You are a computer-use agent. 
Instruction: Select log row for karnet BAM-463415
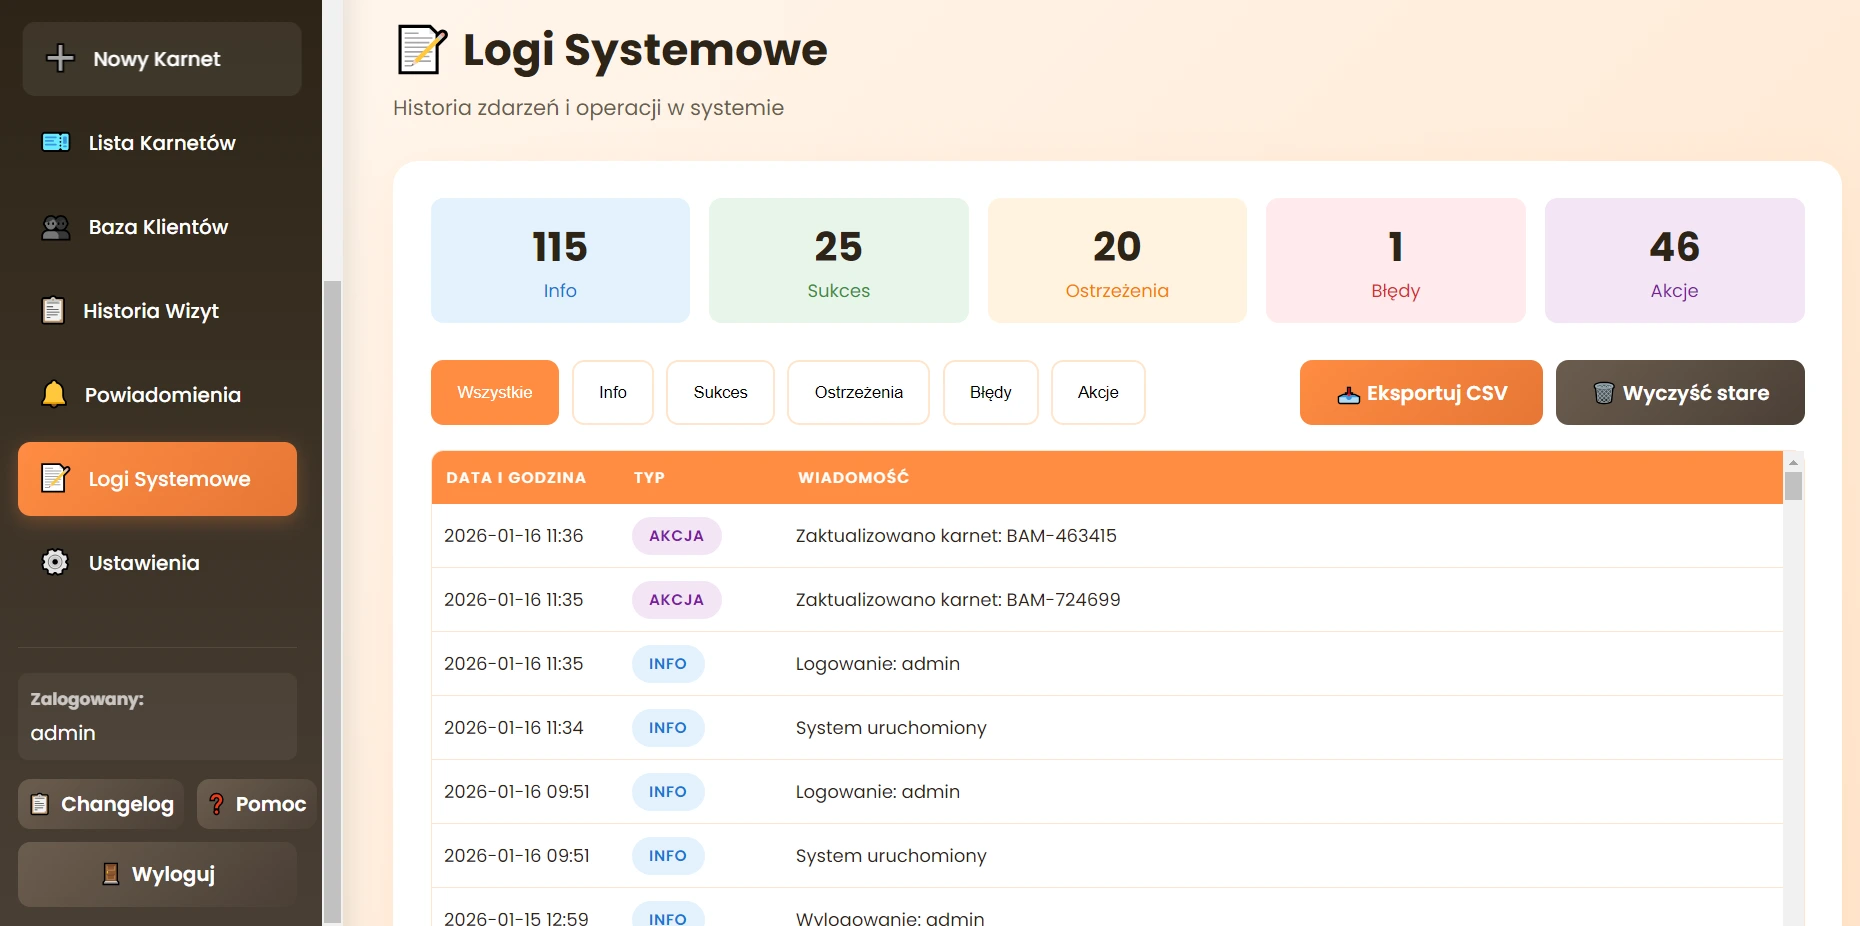tap(955, 536)
